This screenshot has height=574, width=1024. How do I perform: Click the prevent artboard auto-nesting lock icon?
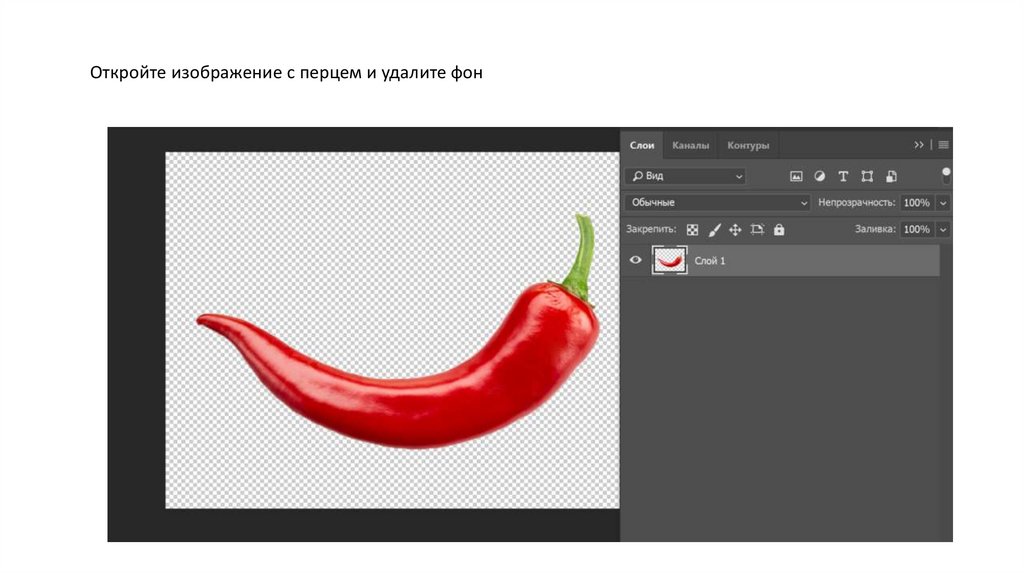(757, 229)
